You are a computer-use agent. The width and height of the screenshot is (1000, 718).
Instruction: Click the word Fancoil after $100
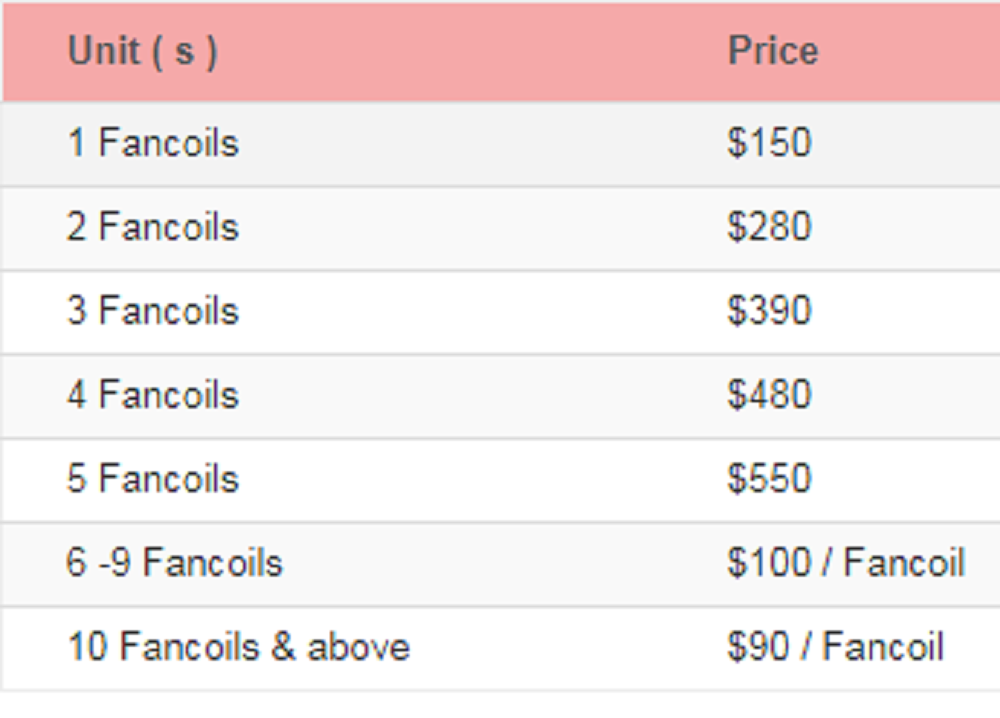pyautogui.click(x=904, y=563)
